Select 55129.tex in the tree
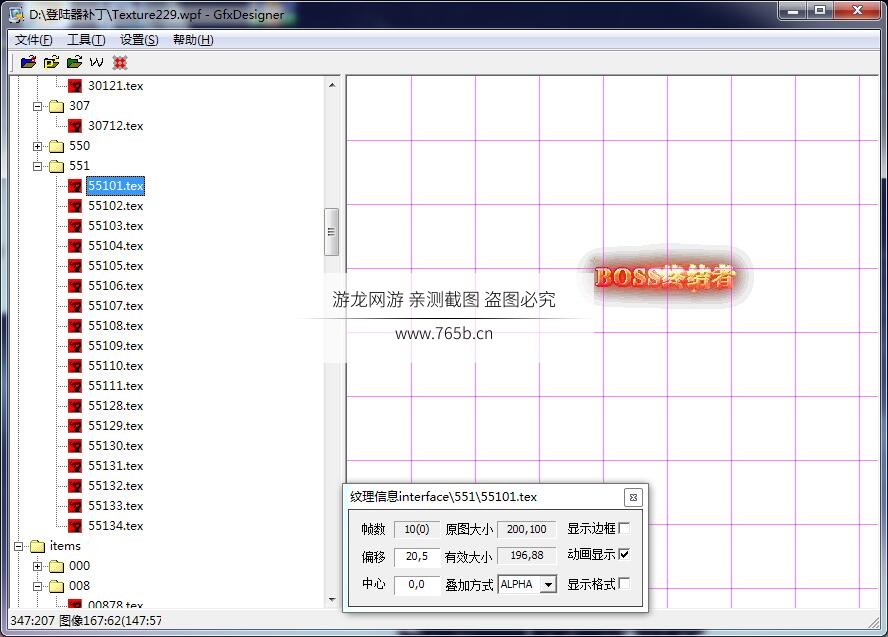The image size is (888, 637). (x=116, y=426)
